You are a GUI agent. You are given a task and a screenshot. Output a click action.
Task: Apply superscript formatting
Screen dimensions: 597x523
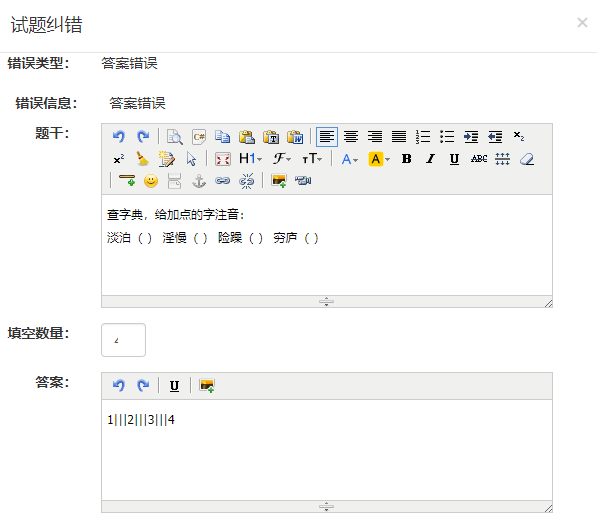coord(119,159)
